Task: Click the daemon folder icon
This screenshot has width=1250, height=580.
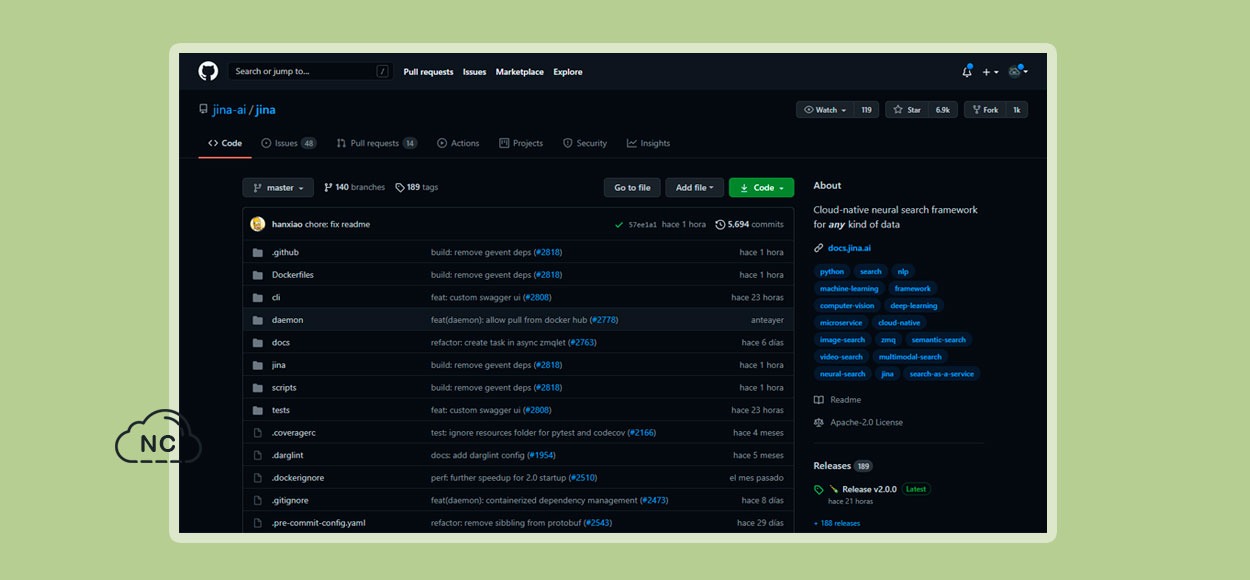Action: point(258,320)
